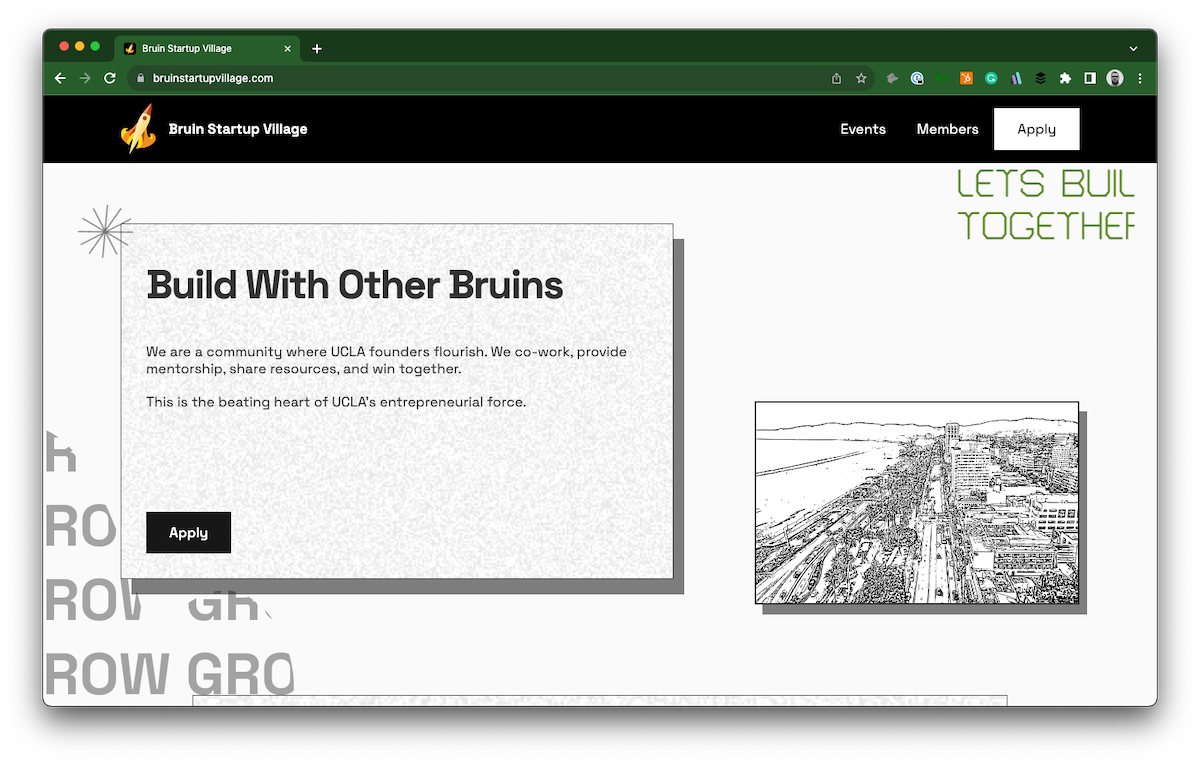Click the blue clock-lock extension icon
The width and height of the screenshot is (1200, 763).
917,78
